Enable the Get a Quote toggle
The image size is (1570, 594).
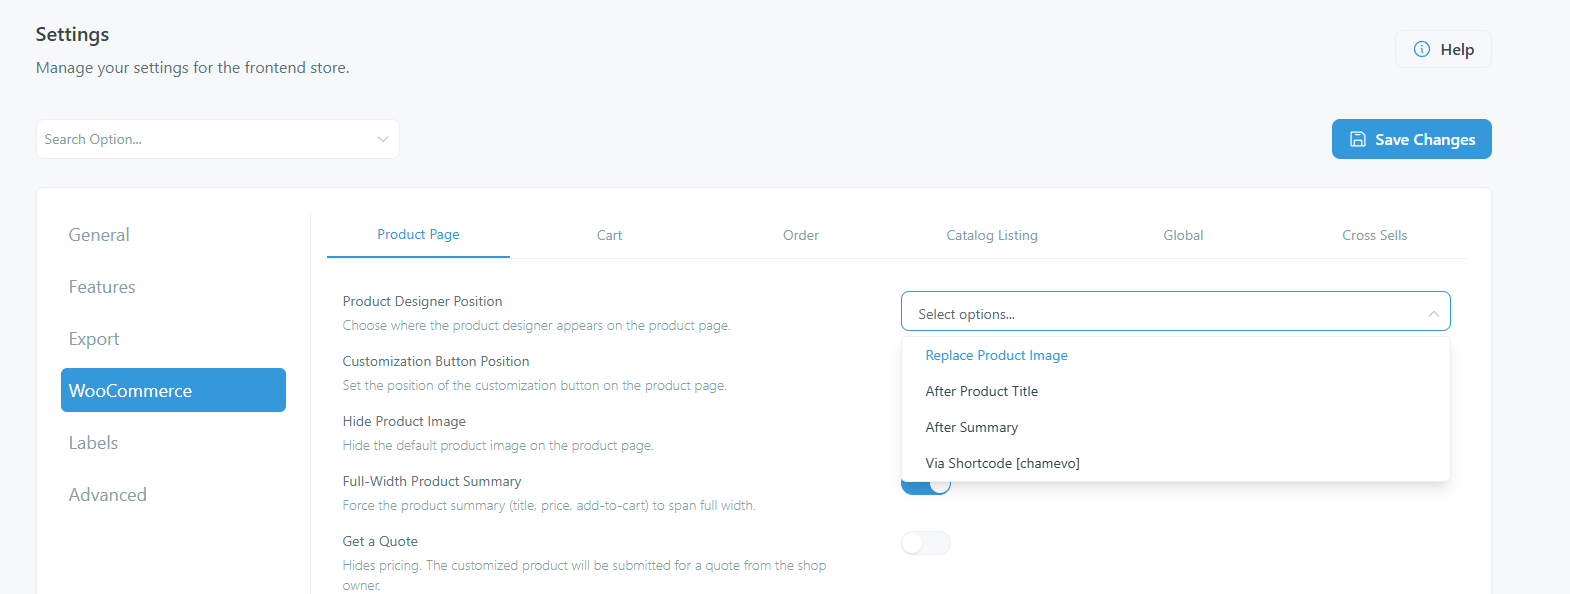pos(926,543)
